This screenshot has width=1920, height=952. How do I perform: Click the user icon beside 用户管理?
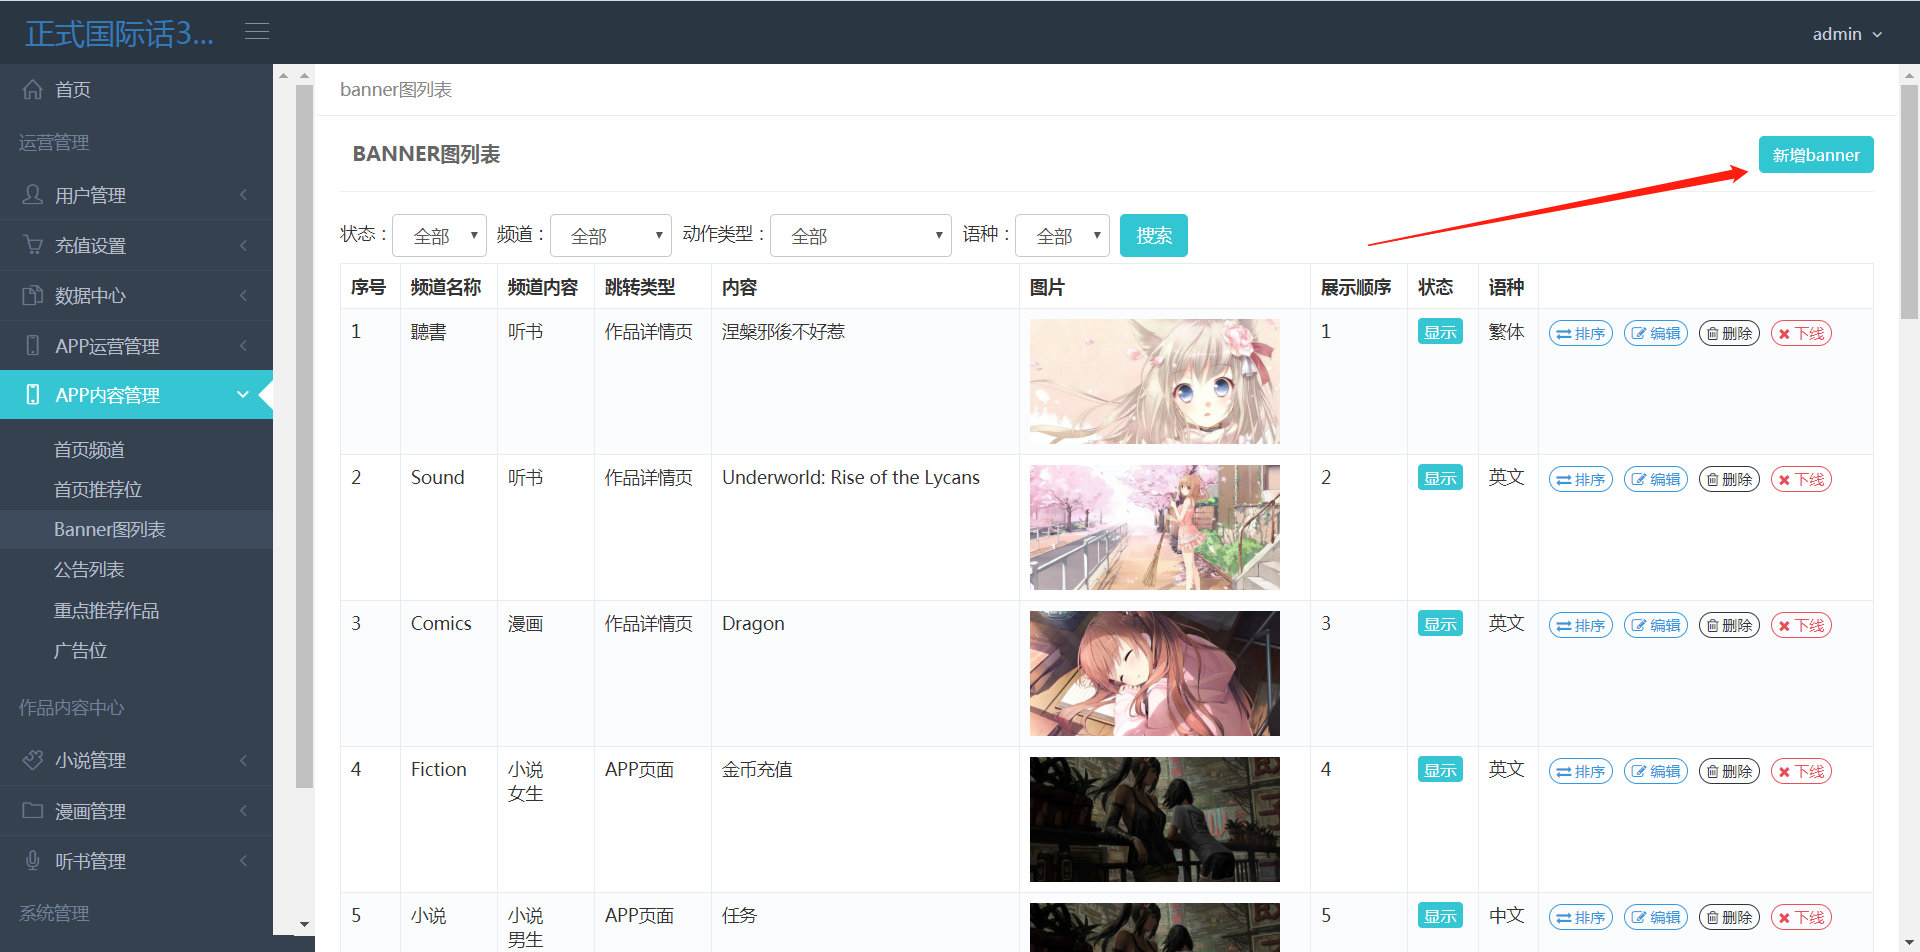pyautogui.click(x=33, y=195)
